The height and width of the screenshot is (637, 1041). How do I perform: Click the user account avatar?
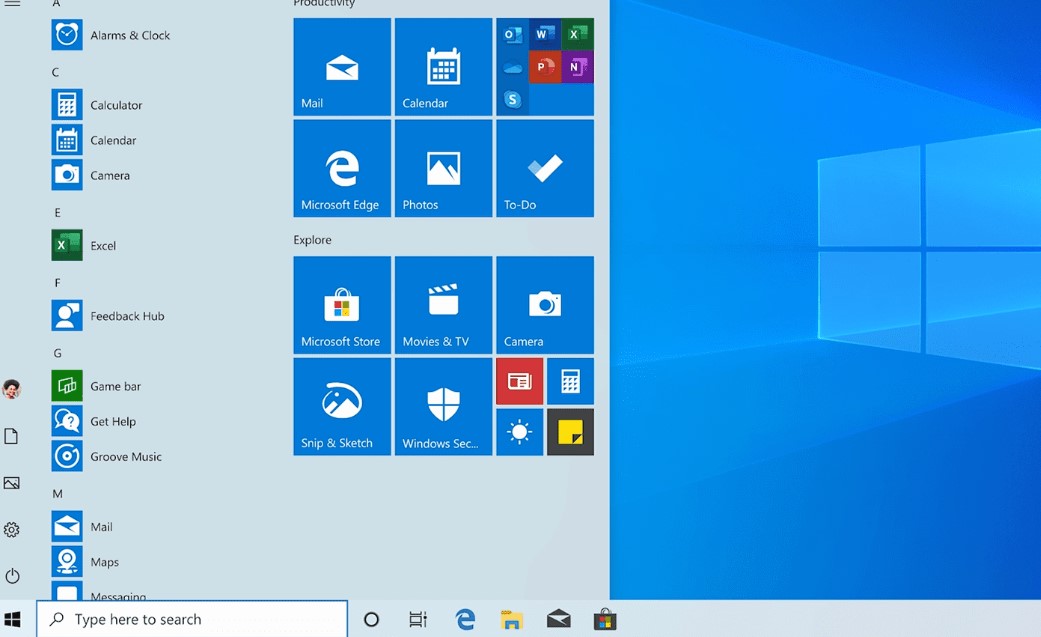(x=11, y=389)
